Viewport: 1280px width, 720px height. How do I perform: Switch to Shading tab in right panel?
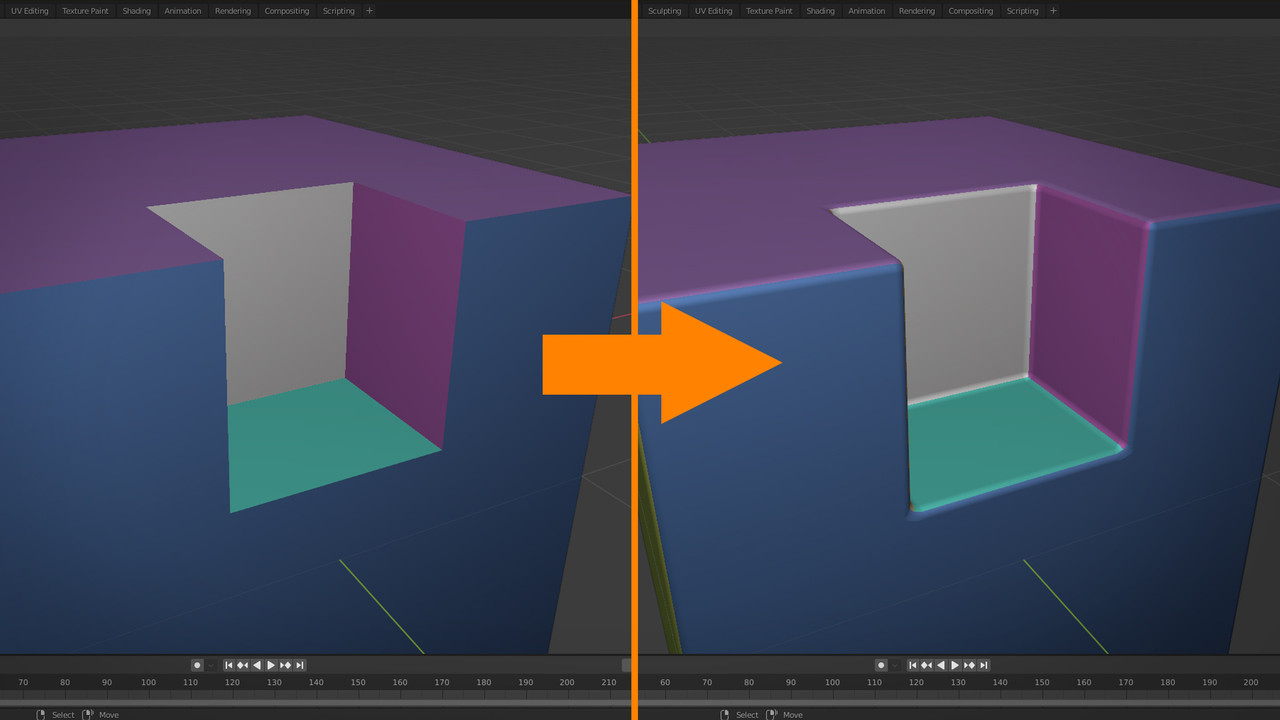coord(820,11)
